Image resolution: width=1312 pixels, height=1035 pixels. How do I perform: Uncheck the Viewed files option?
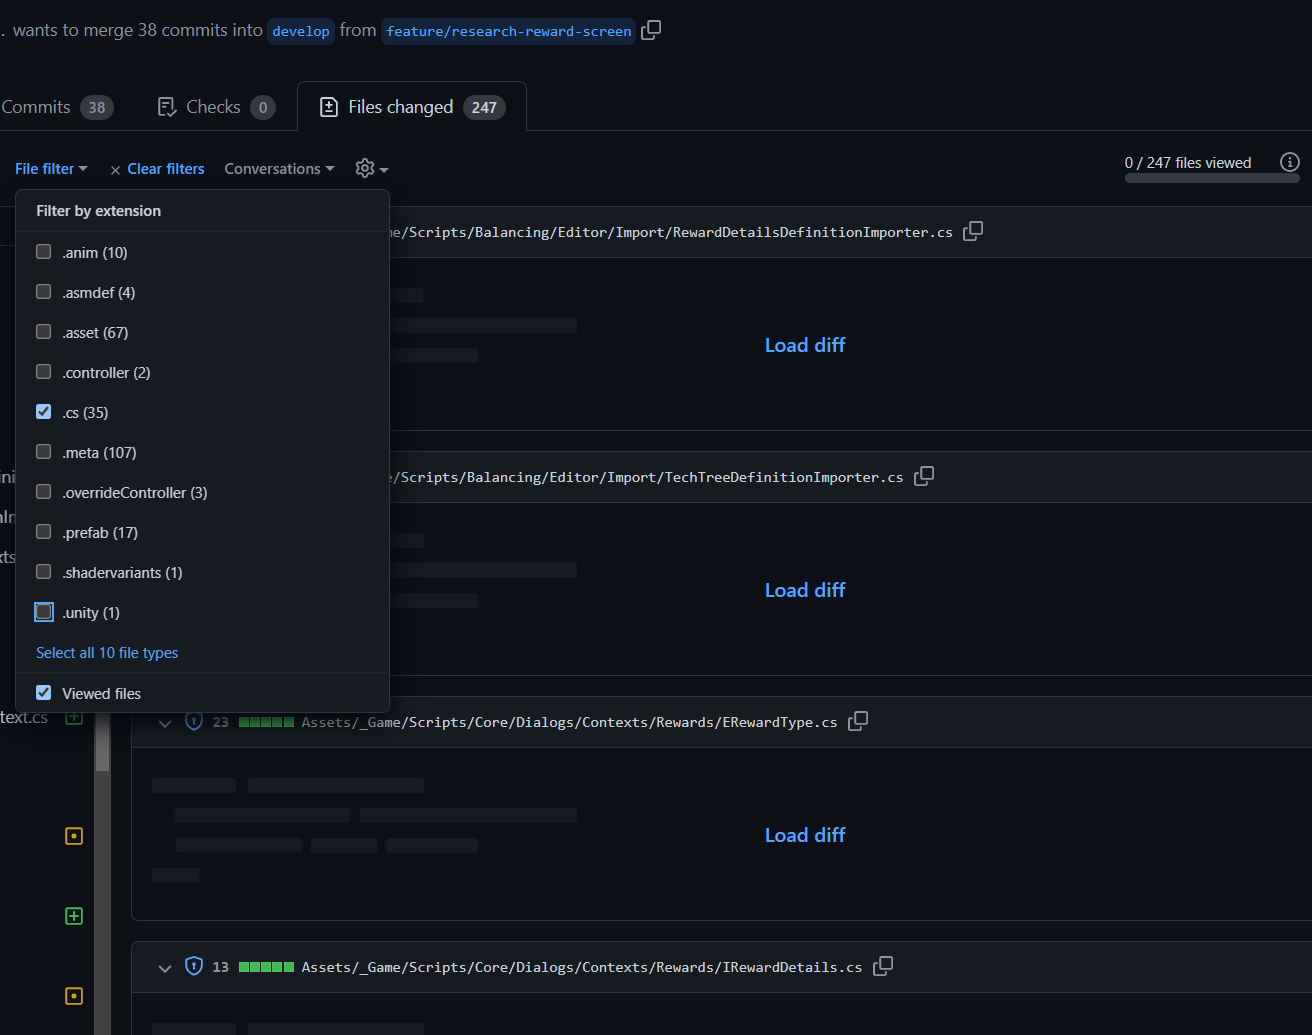point(43,693)
